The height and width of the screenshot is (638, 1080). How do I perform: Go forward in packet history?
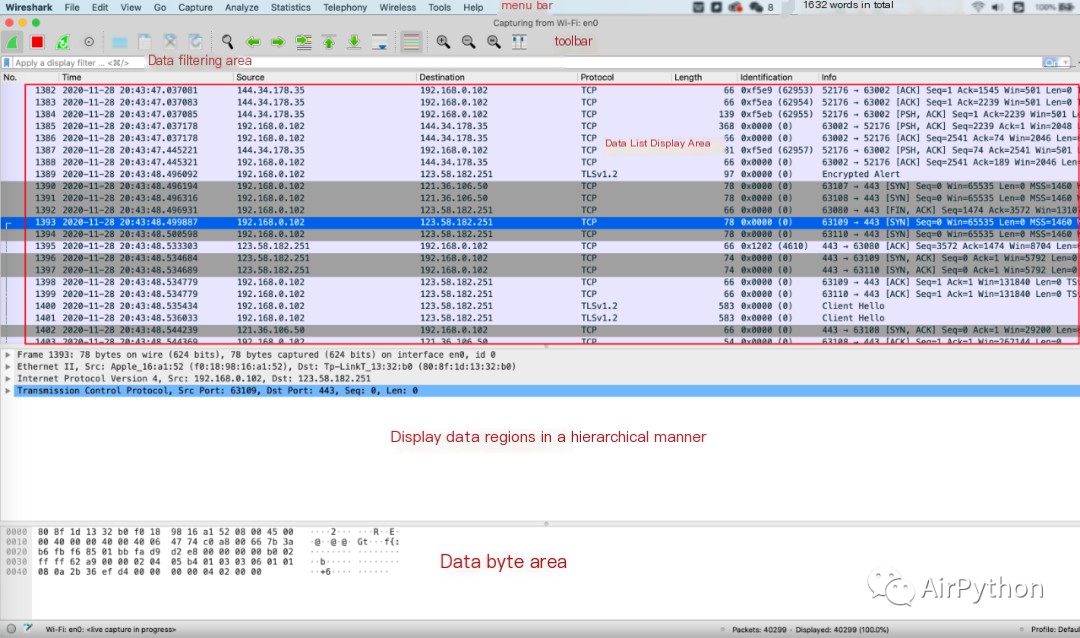(278, 42)
